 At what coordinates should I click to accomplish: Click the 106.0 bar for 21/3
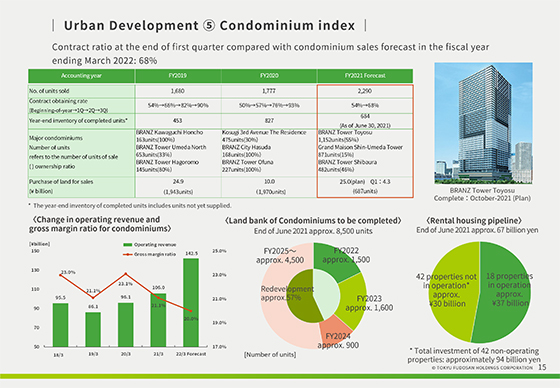tap(158, 320)
